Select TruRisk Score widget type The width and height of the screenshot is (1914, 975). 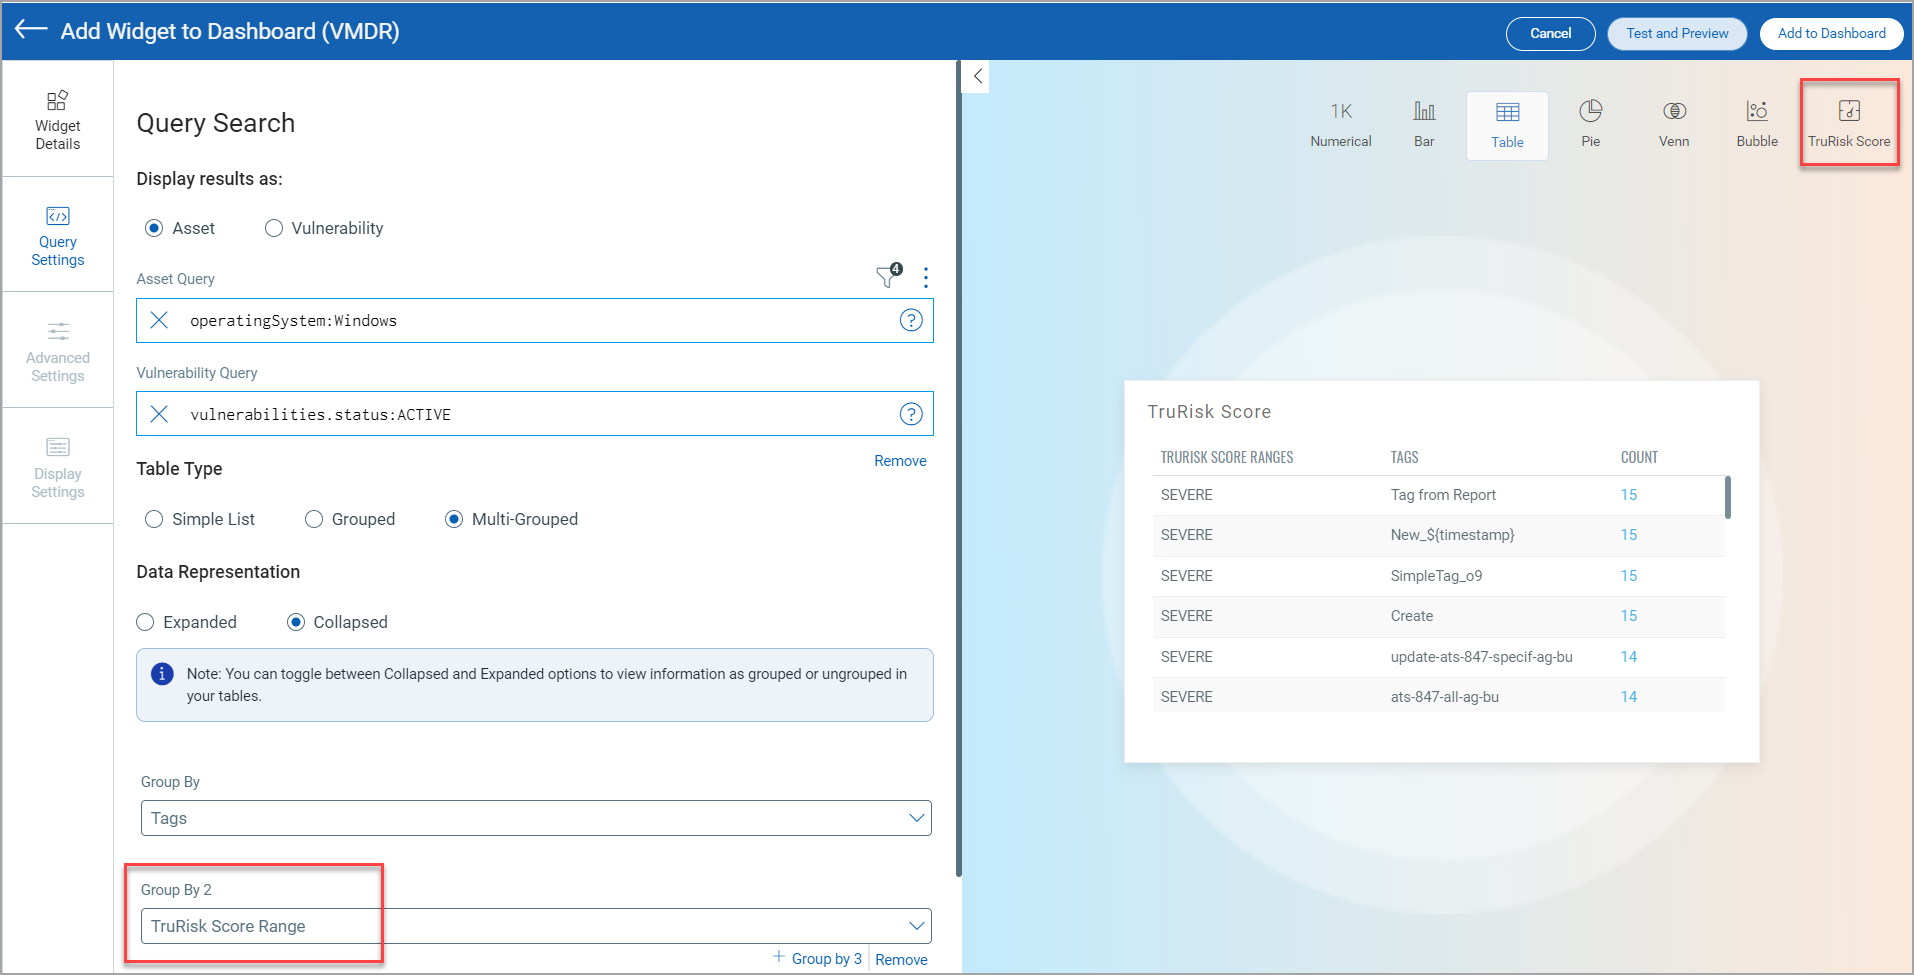[1849, 125]
